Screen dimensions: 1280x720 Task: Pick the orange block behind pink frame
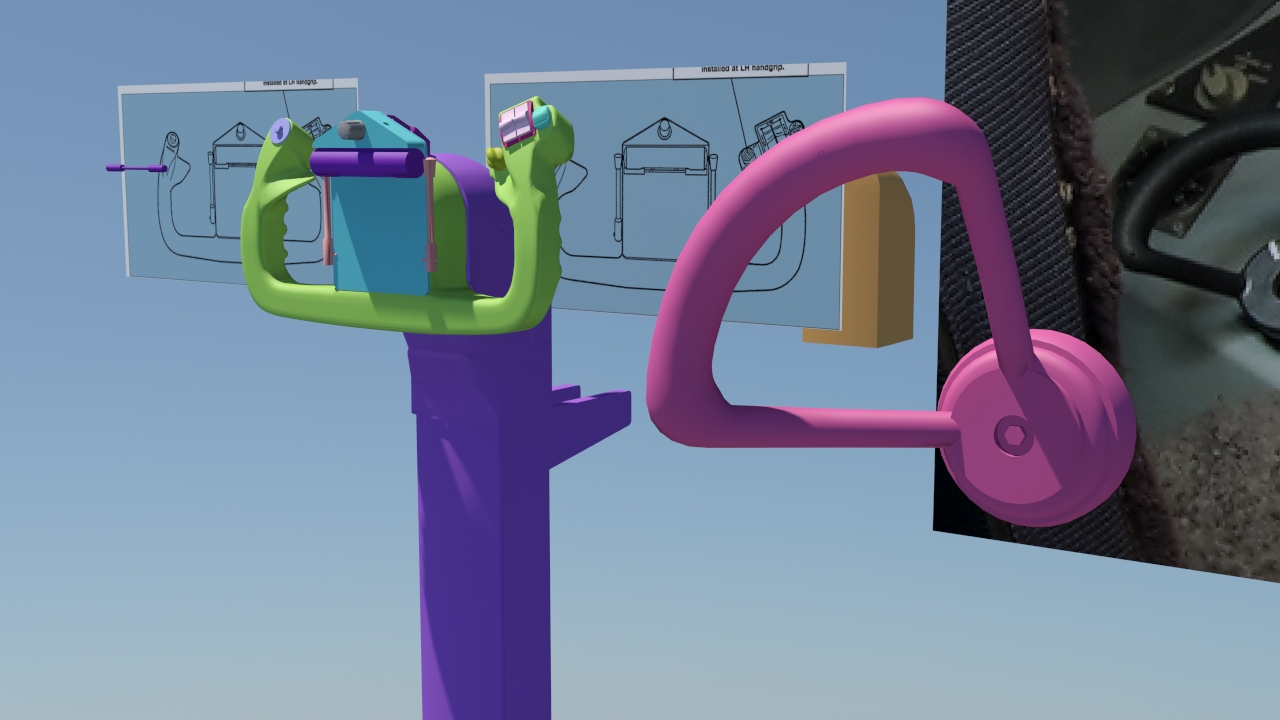pos(868,262)
